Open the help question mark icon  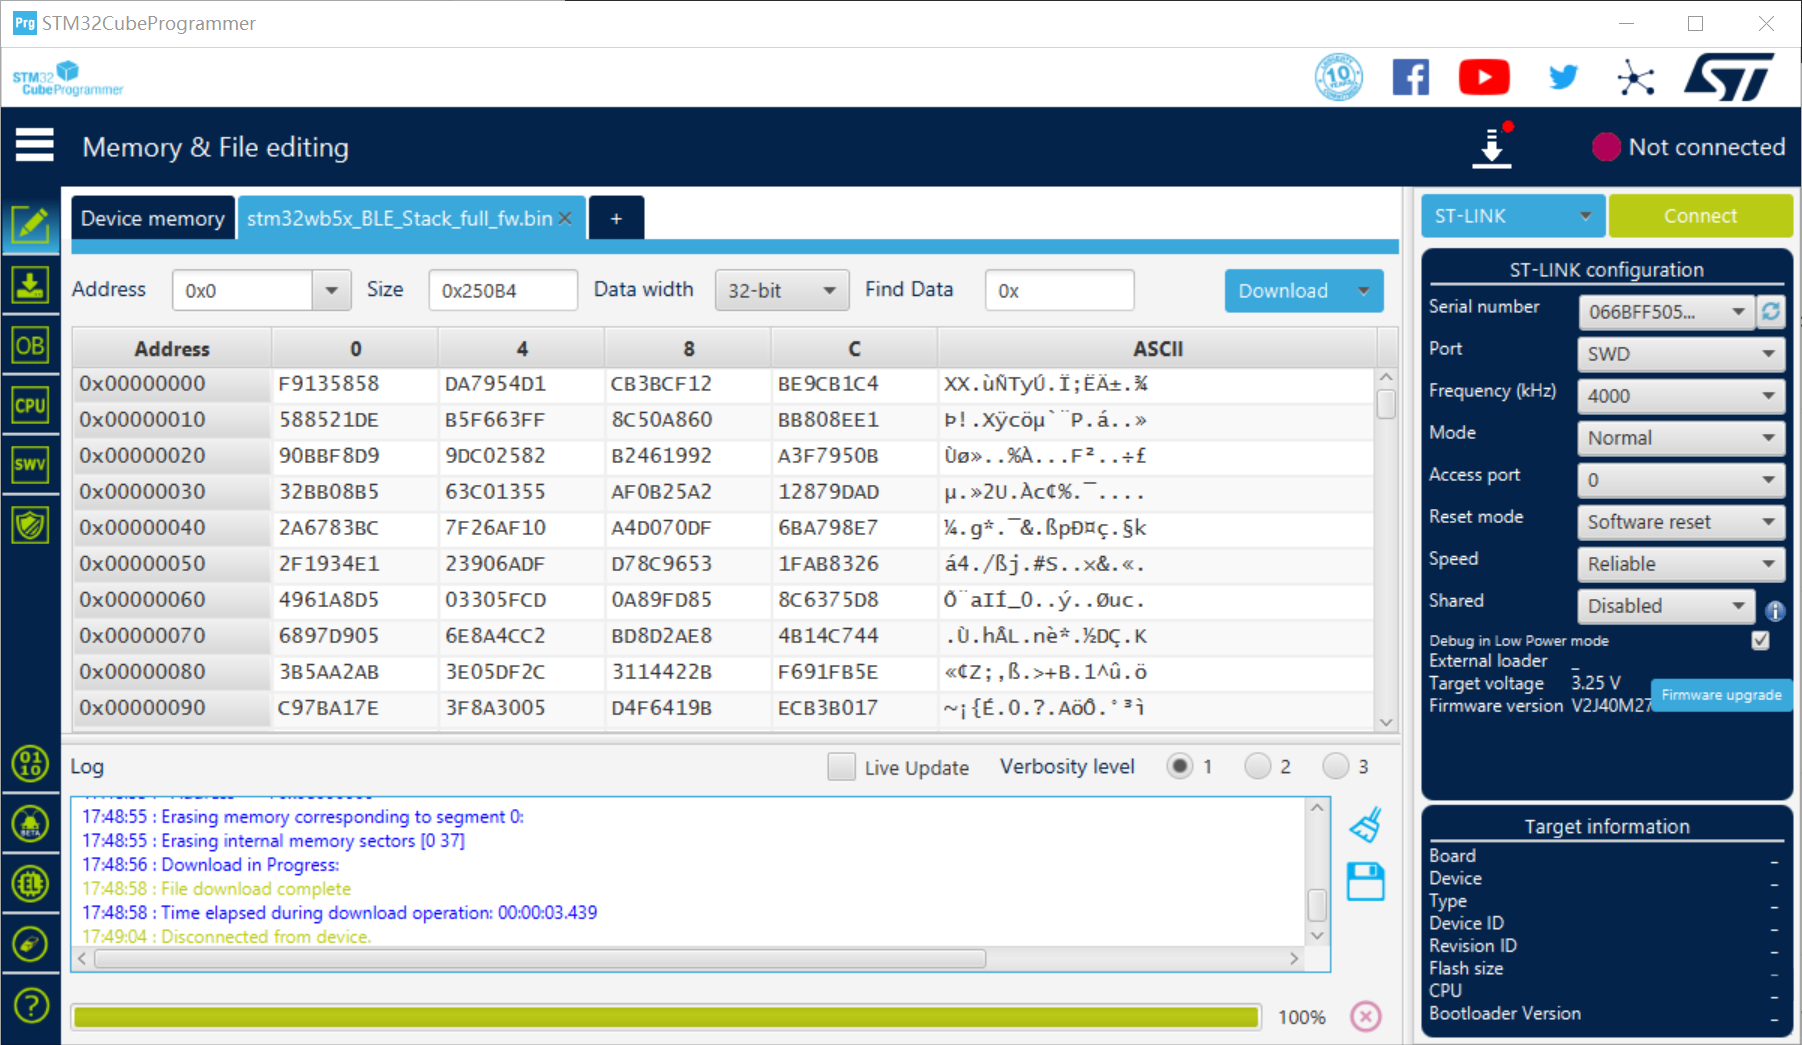(x=31, y=1004)
